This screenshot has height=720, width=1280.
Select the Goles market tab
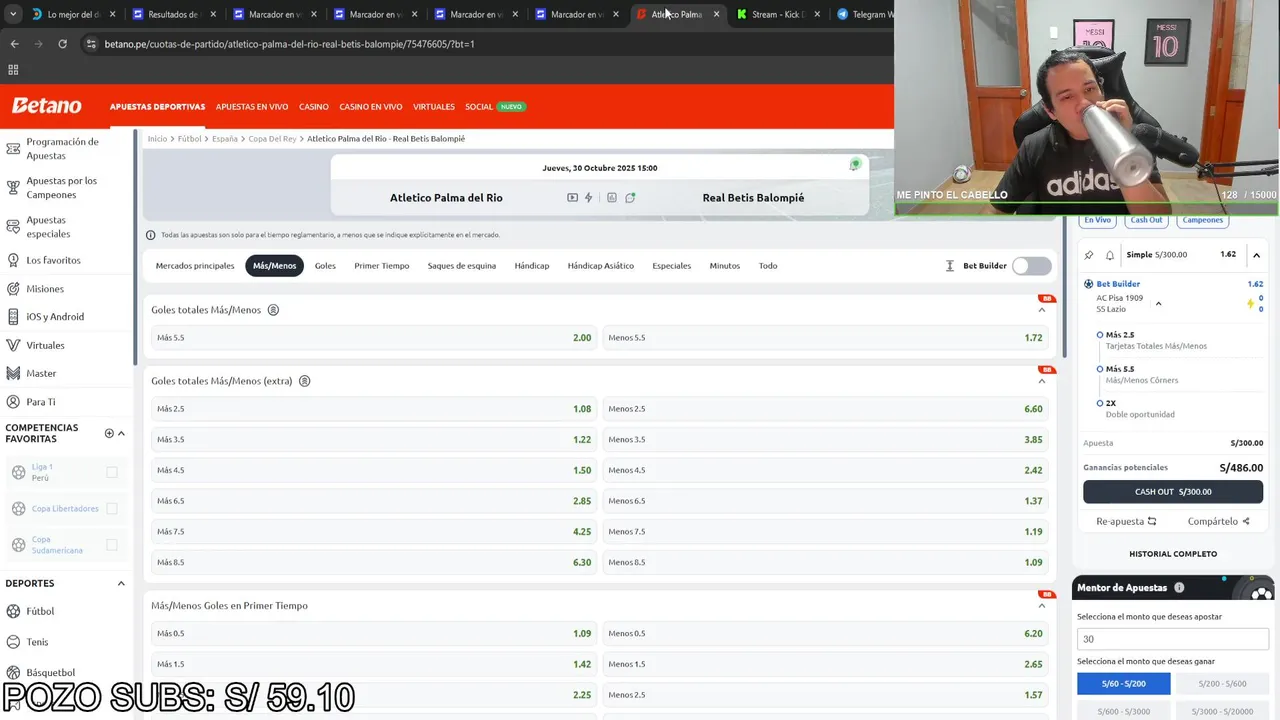[x=325, y=266]
